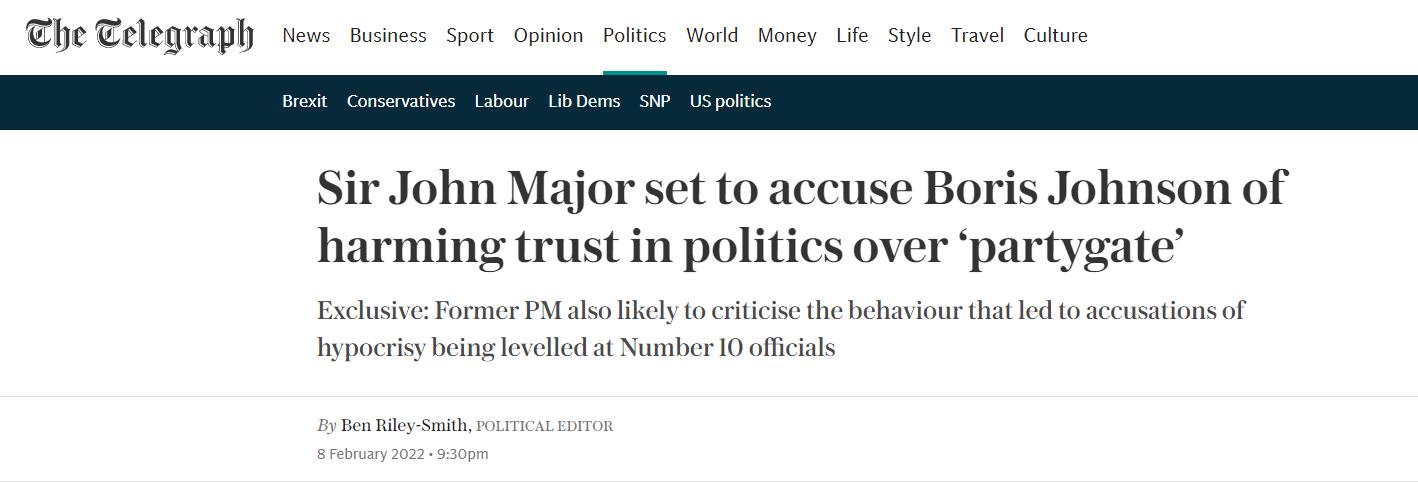Open the Brexit subtopic link
Viewport: 1418px width, 482px height.
pyautogui.click(x=304, y=101)
